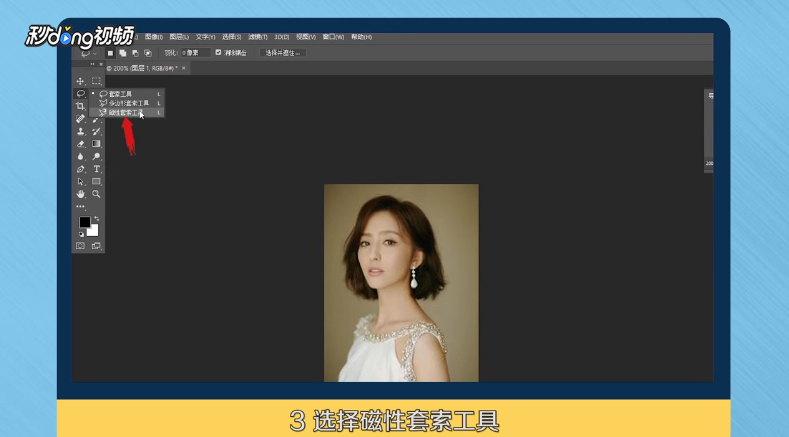The width and height of the screenshot is (789, 437).
Task: Select the Healing Brush tool
Action: click(x=80, y=119)
